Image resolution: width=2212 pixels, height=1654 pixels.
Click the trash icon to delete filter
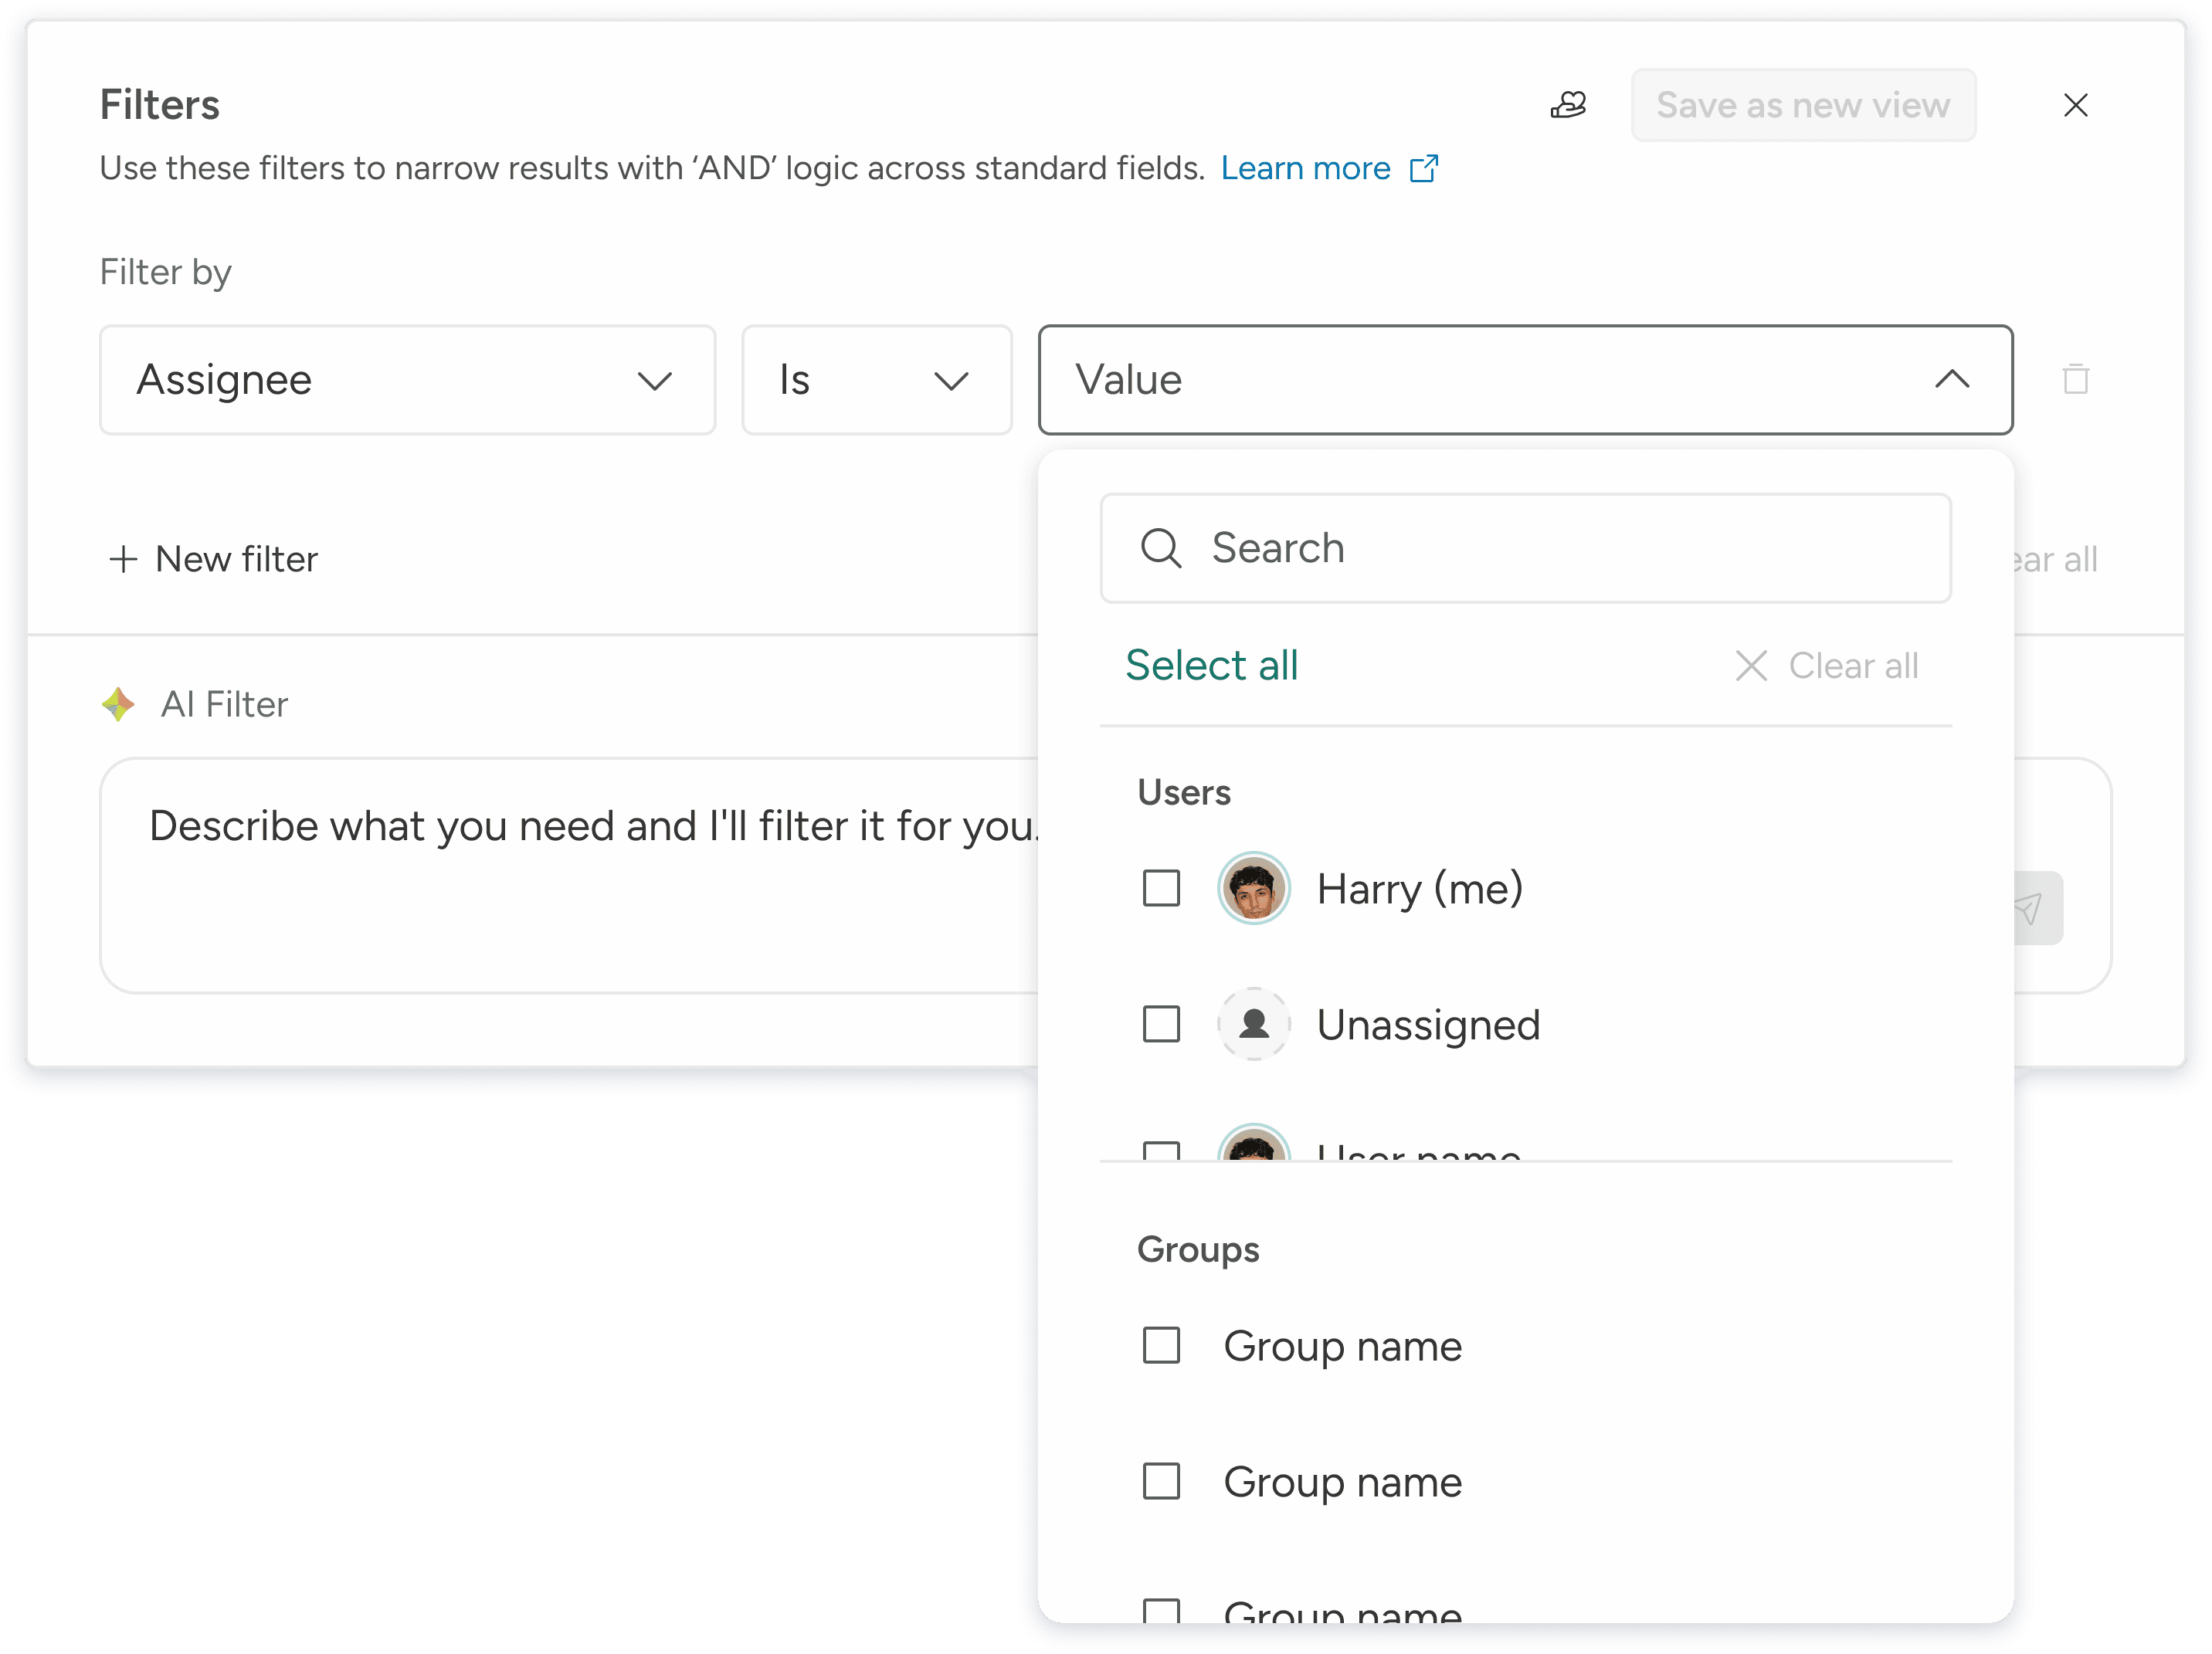pos(2075,379)
